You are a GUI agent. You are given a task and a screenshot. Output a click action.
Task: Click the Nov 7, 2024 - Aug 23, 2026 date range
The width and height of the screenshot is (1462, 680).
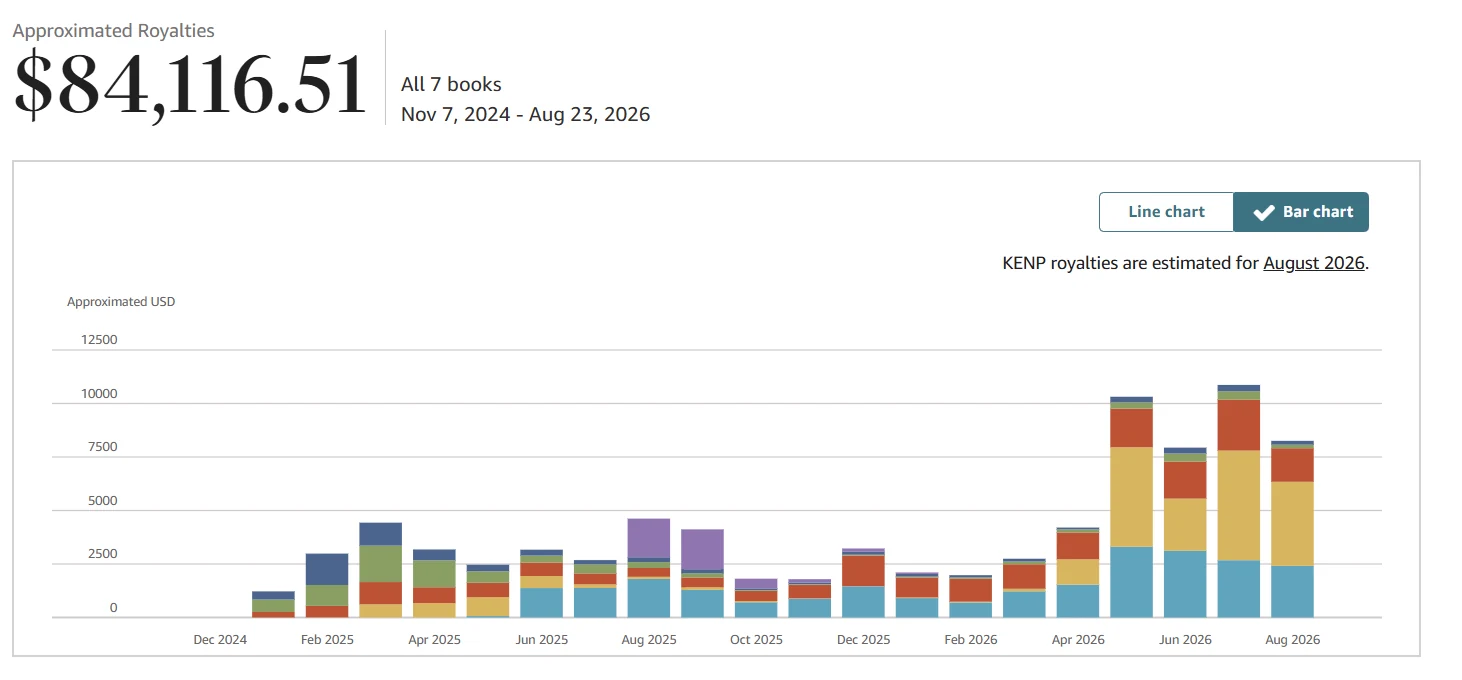coord(525,114)
